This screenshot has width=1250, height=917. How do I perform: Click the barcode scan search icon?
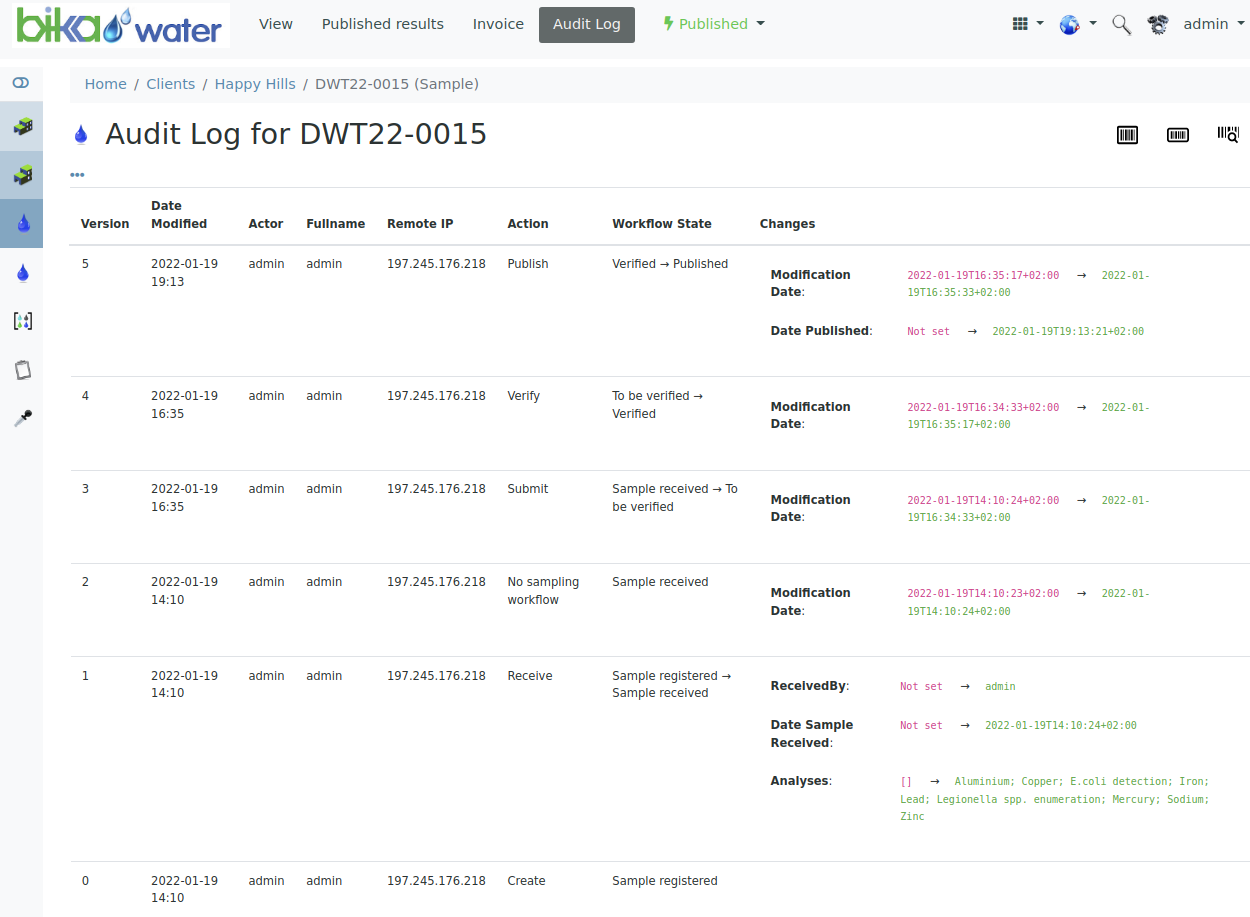[x=1228, y=134]
